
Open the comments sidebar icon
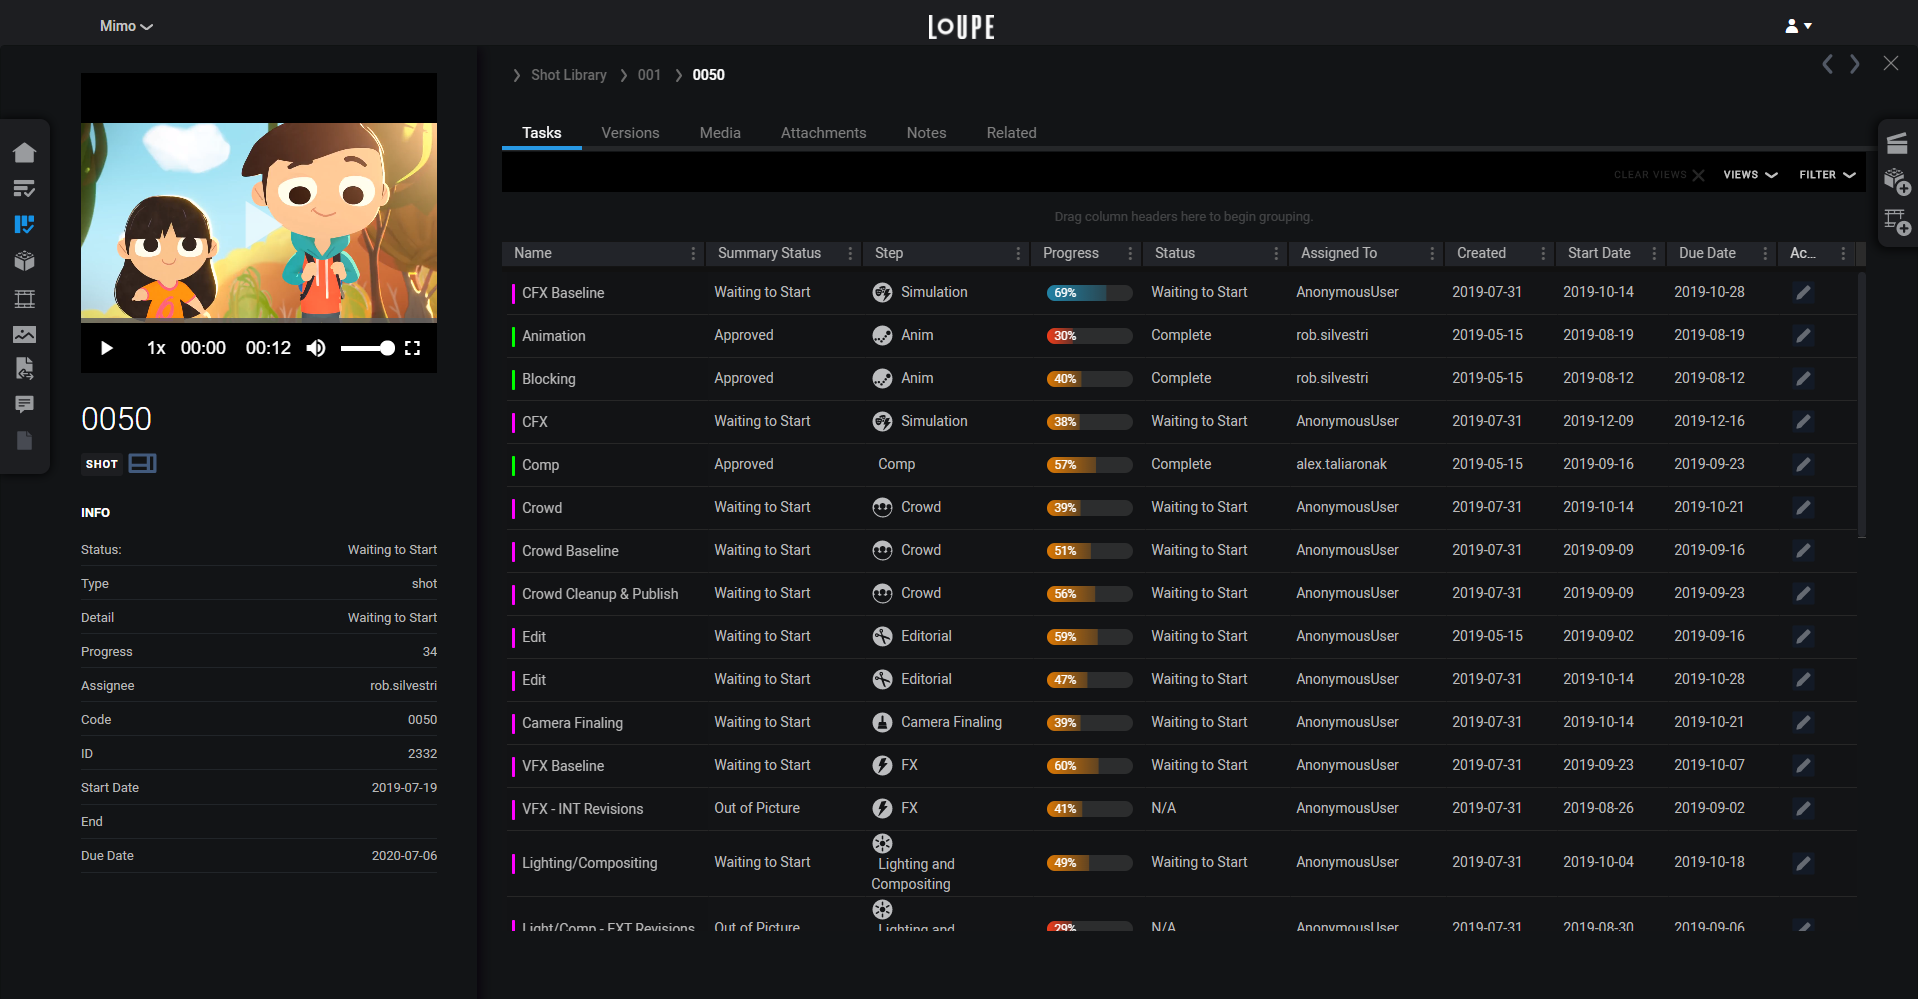tap(25, 404)
